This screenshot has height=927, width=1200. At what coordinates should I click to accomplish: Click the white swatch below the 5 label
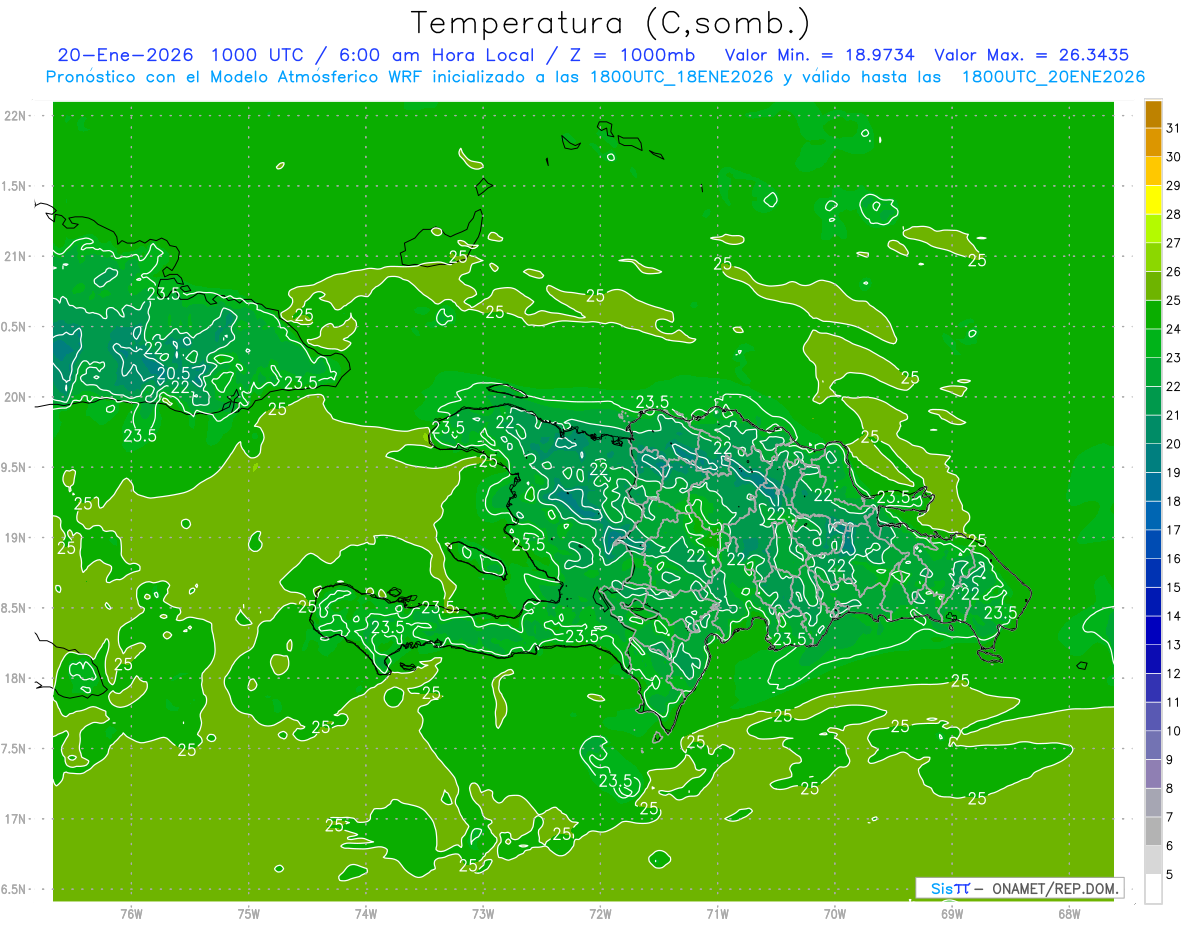(x=1153, y=888)
